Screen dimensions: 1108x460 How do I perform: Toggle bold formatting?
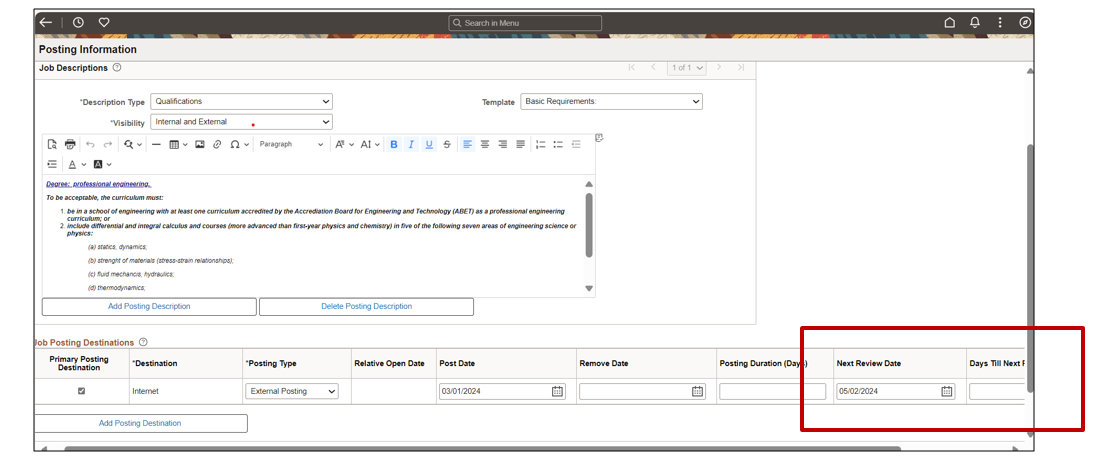point(394,144)
